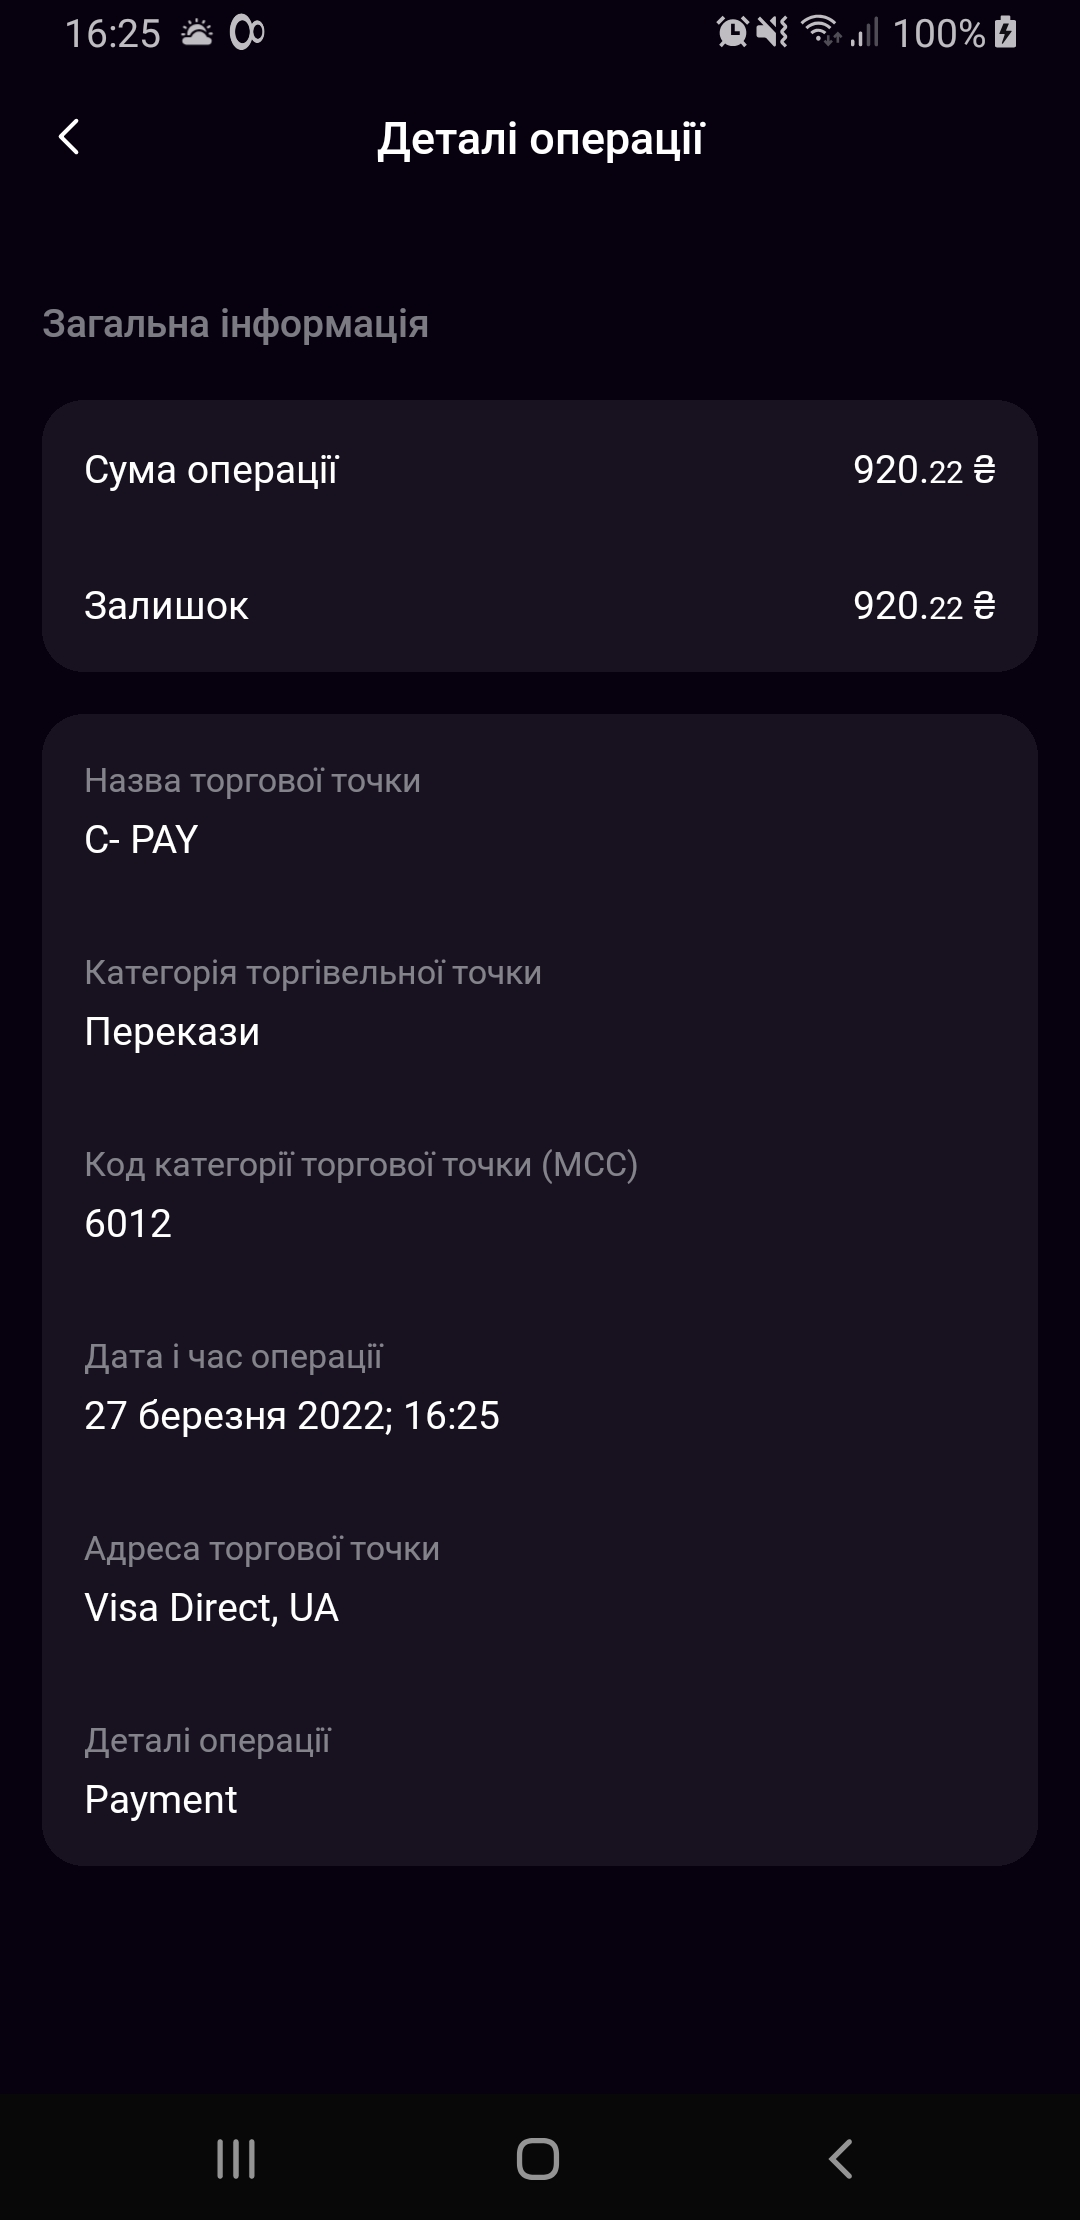The image size is (1080, 2220).
Task: Tap the merchant name C- PAY
Action: 141,840
